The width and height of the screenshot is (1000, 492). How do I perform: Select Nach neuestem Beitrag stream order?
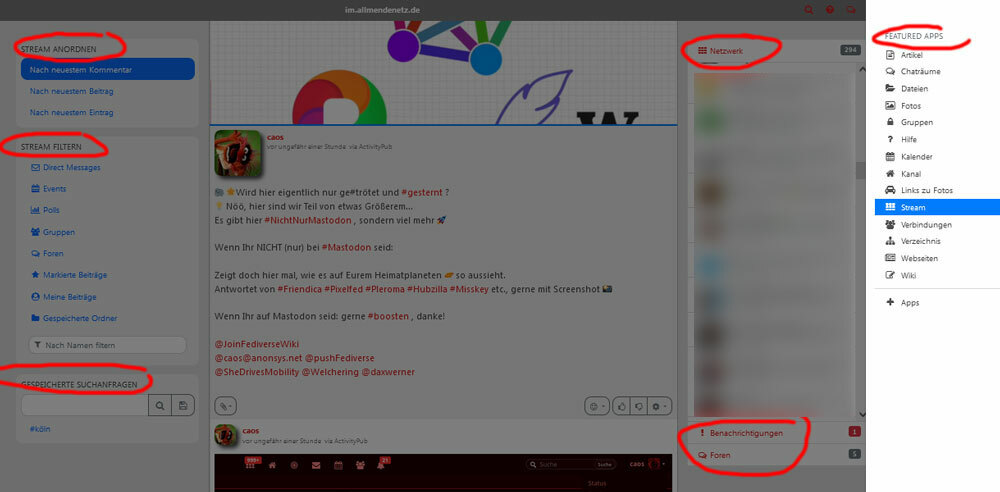coord(71,91)
